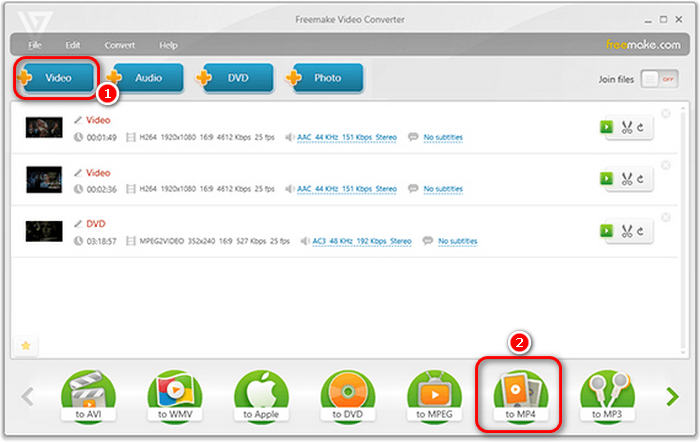Select the to DVD output option

click(348, 396)
